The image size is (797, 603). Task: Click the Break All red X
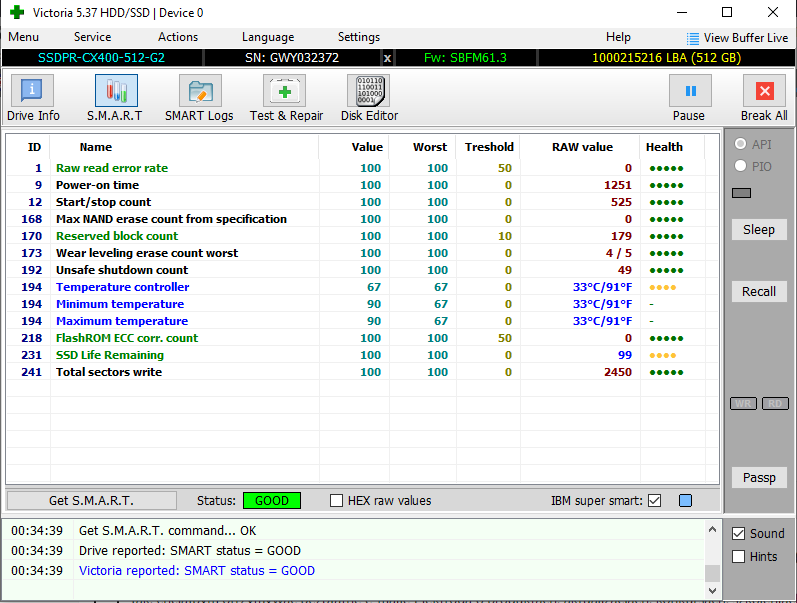click(764, 91)
